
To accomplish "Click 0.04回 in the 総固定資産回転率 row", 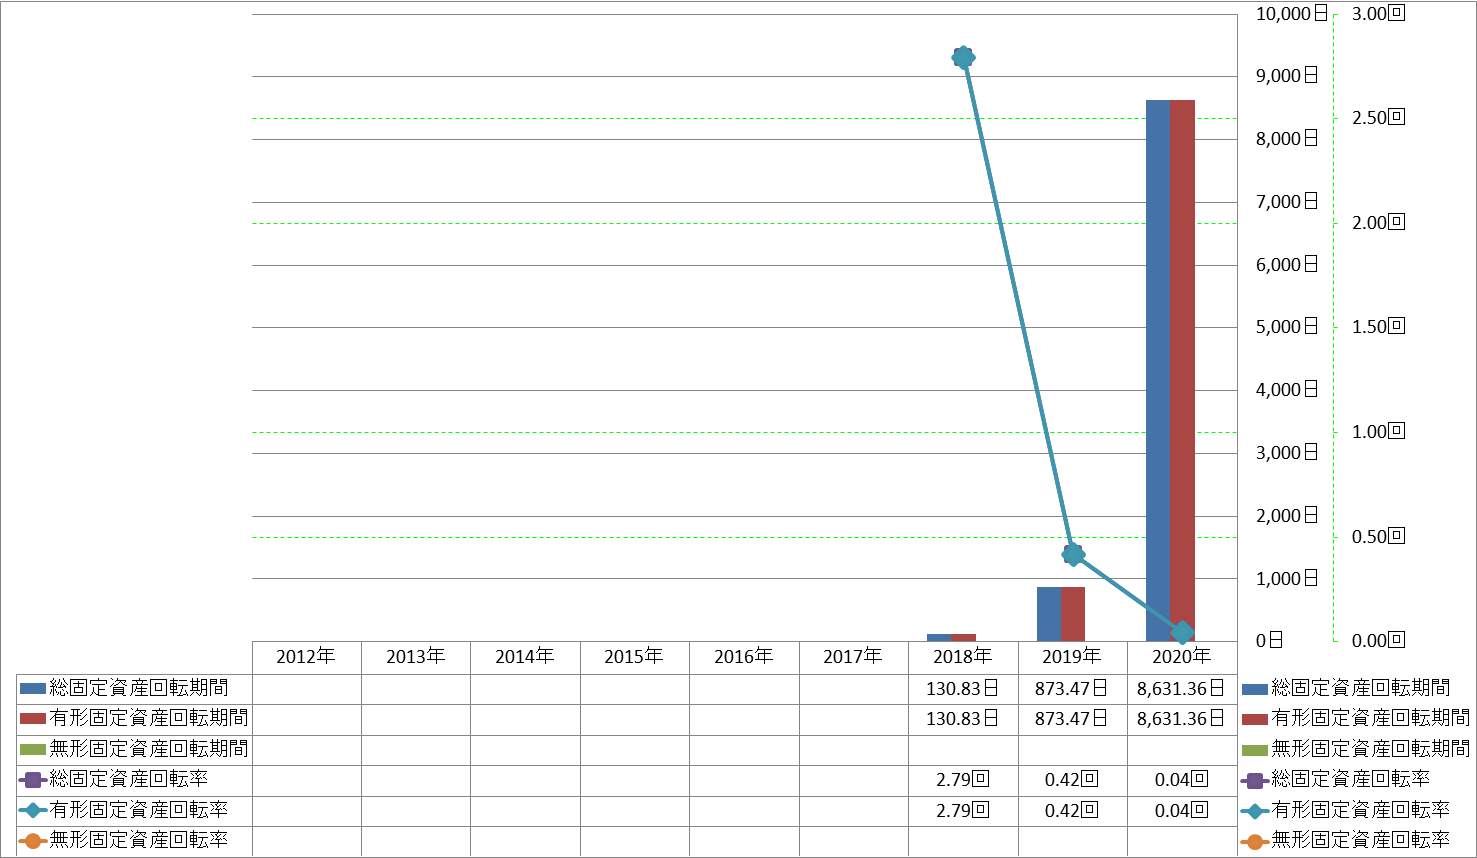I will (1182, 780).
